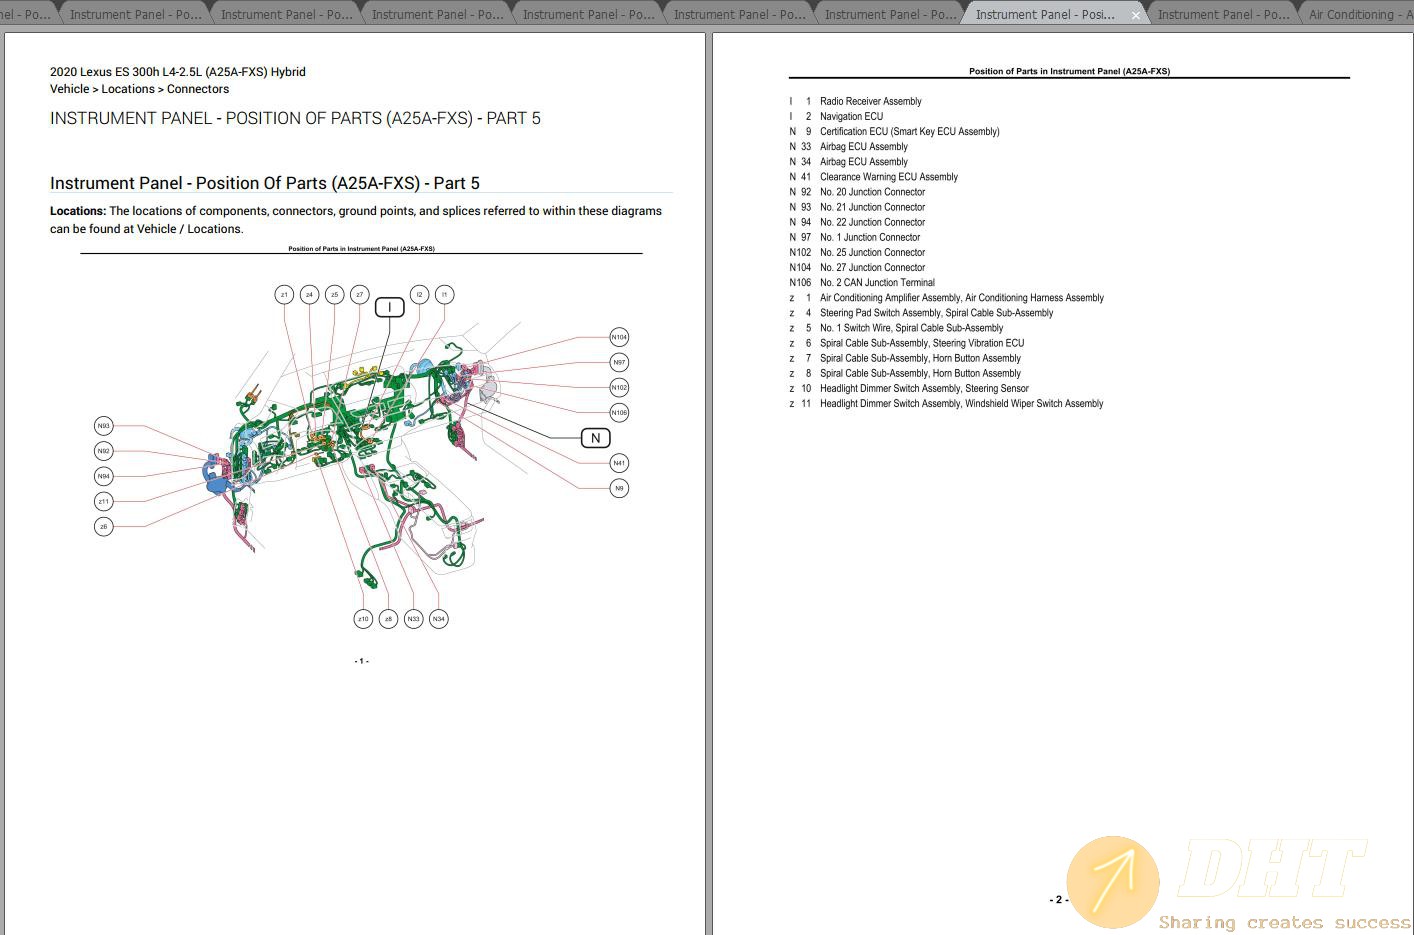Click the 'Locations:' bold description text
Screen dimensions: 1414x935
tap(78, 211)
